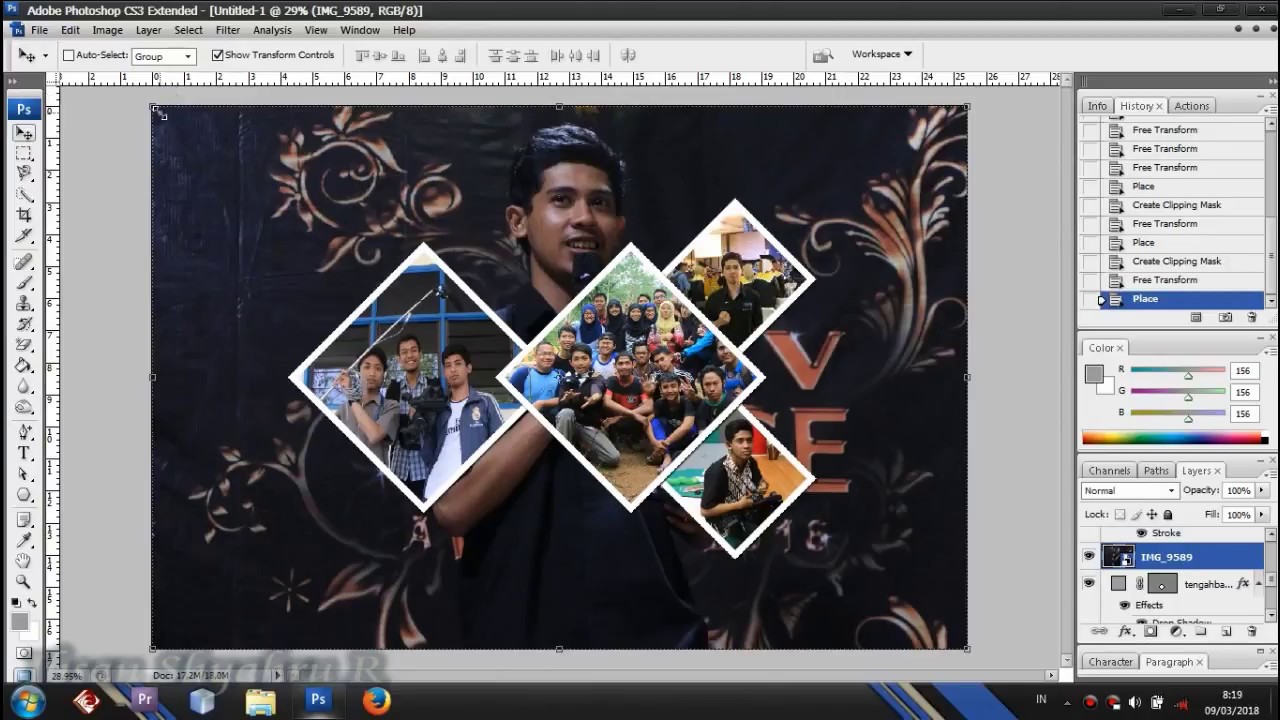Screen dimensions: 1280x720
Task: Select the Crop tool
Action: point(24,214)
